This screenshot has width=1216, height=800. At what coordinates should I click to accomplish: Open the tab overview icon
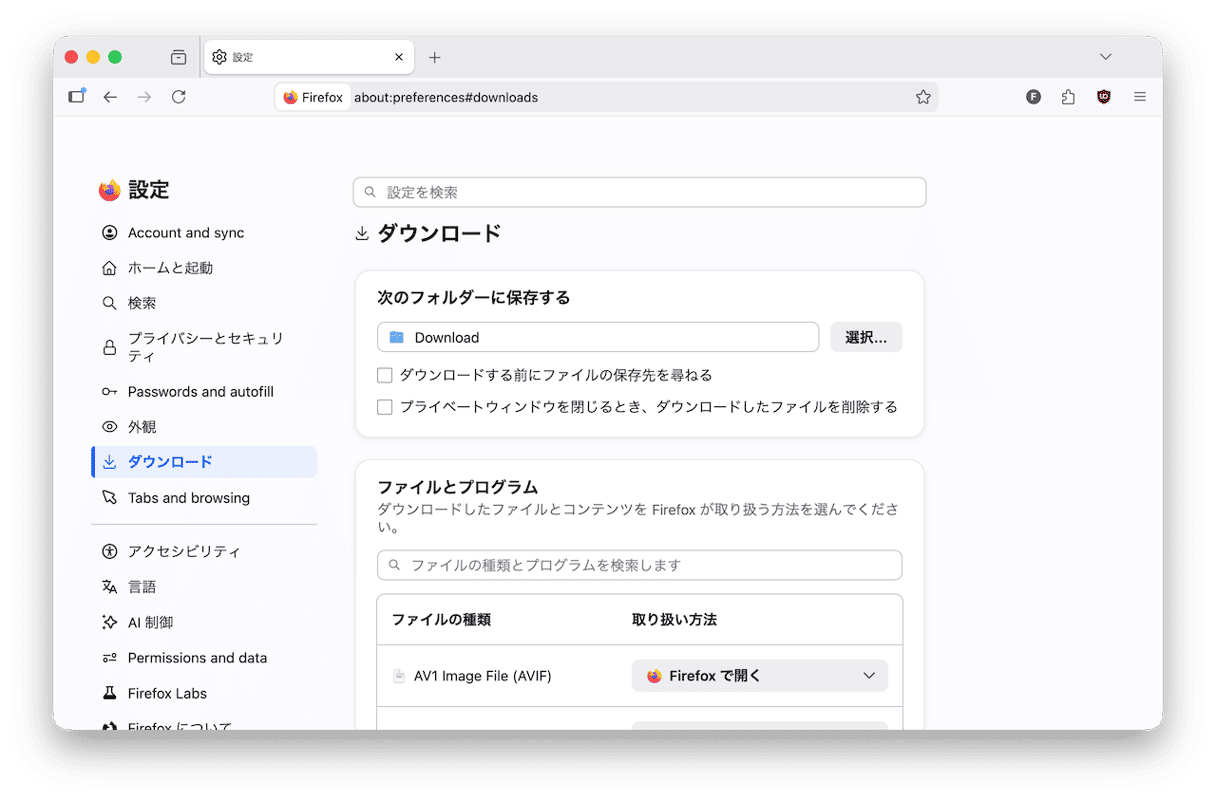coord(178,57)
